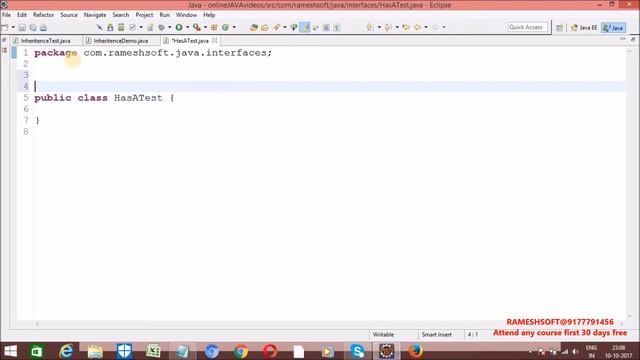Open the Back history dropdown arrow
Image resolution: width=640 pixels, height=360 pixels.
tap(426, 27)
